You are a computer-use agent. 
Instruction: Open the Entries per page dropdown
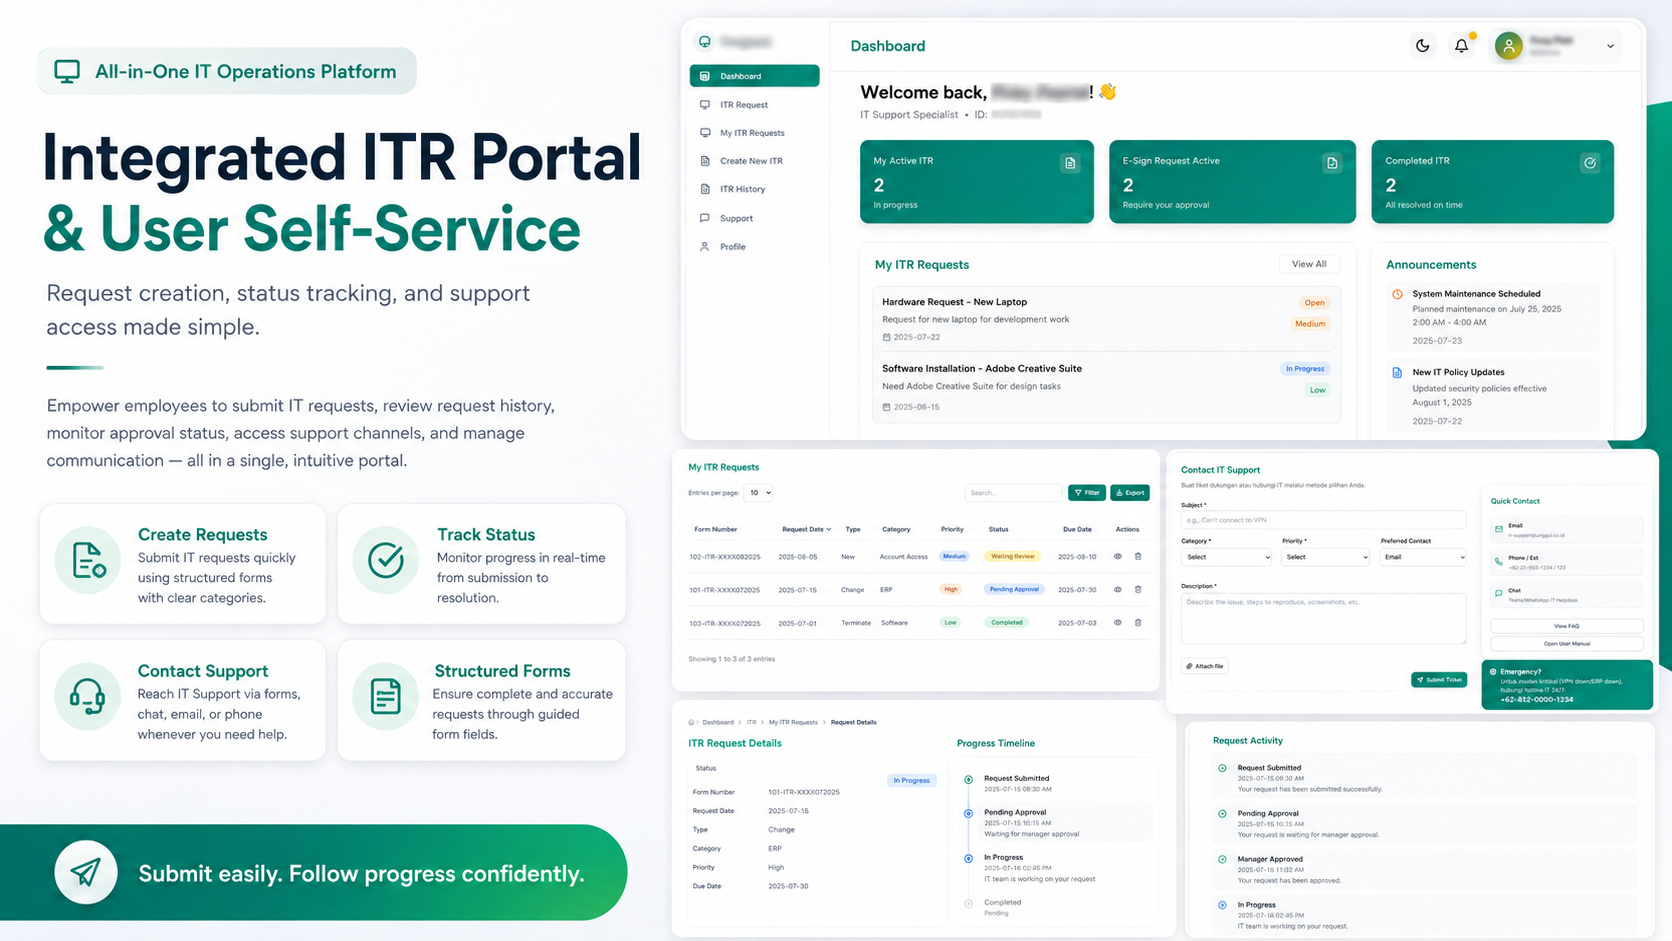pyautogui.click(x=760, y=492)
